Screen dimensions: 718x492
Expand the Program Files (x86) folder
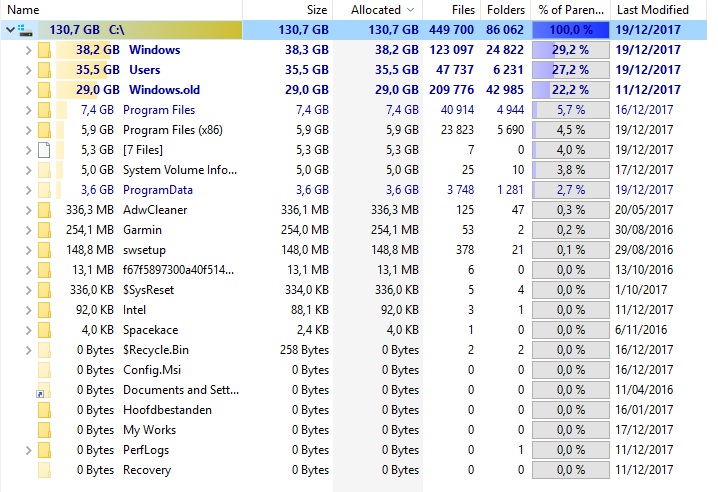(28, 130)
